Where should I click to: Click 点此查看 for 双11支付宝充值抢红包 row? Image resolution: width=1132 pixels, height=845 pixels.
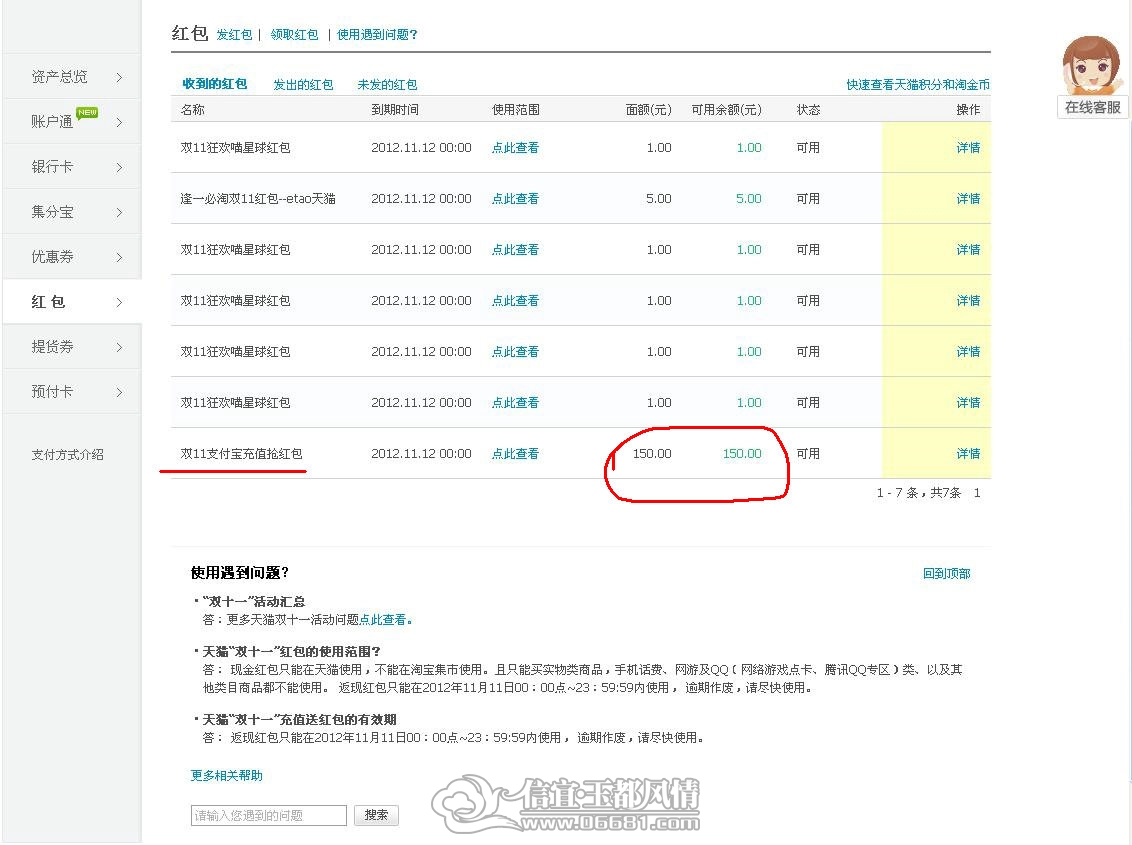click(x=515, y=454)
